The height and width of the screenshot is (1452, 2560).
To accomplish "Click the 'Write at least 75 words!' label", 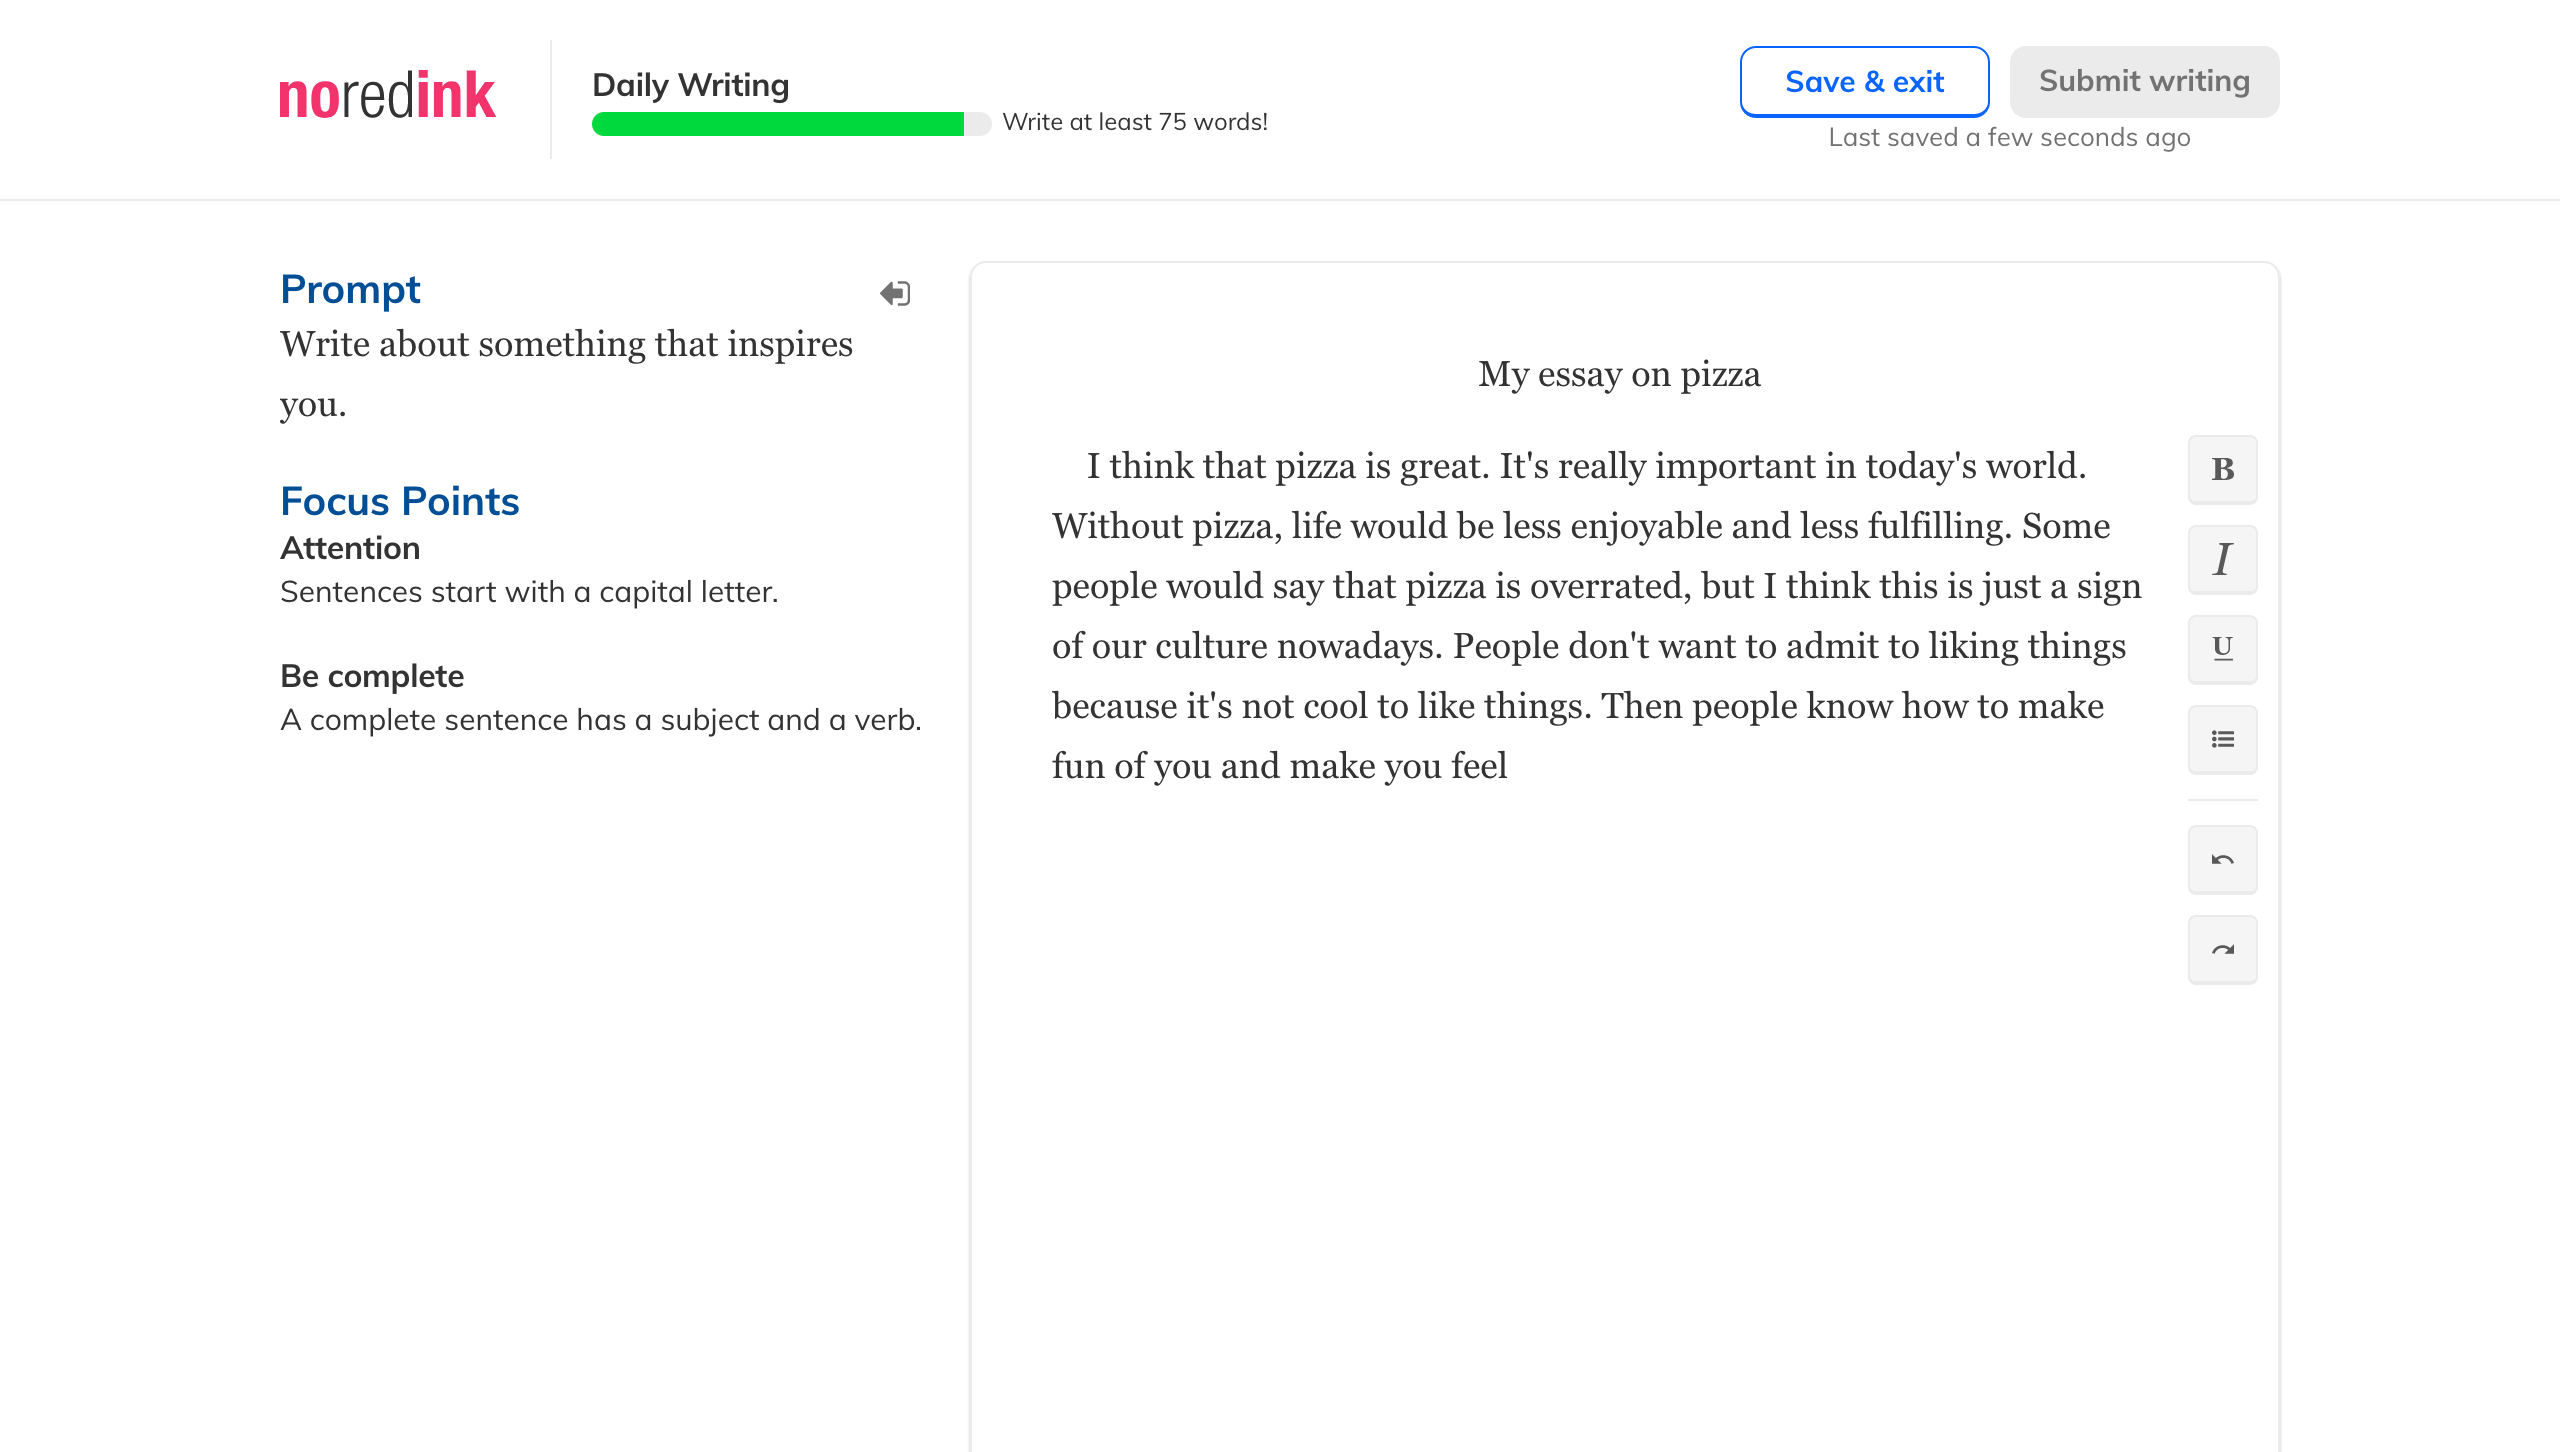I will (x=1135, y=122).
